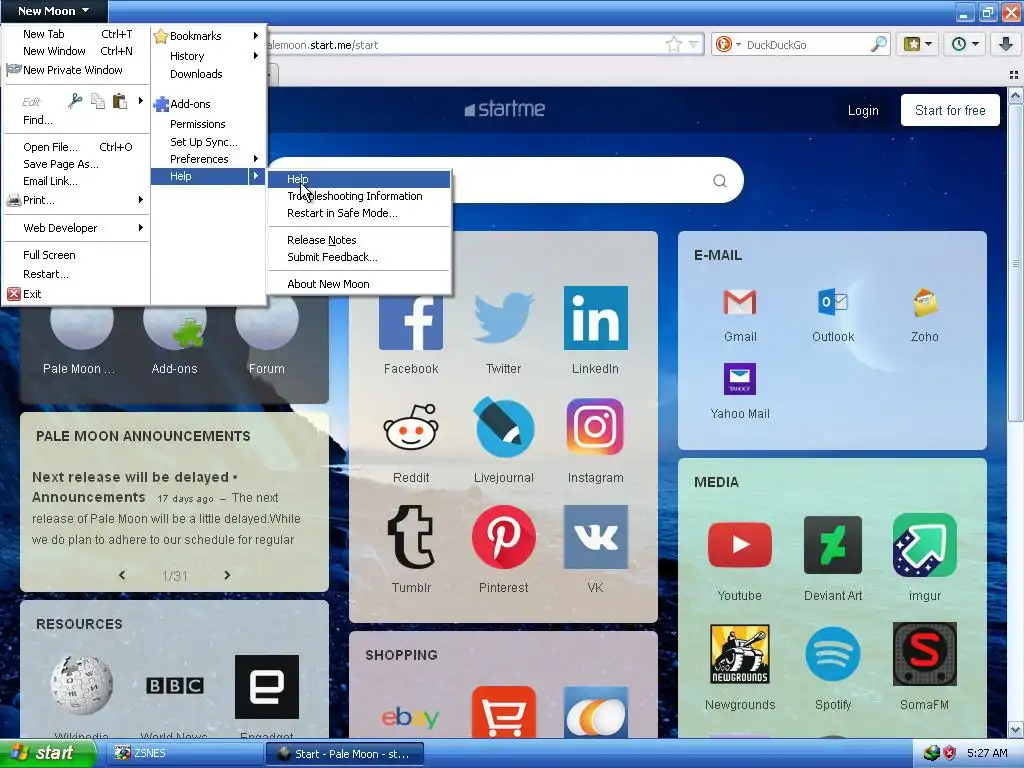Choose Troubleshooting Information
The height and width of the screenshot is (768, 1024).
point(359,196)
